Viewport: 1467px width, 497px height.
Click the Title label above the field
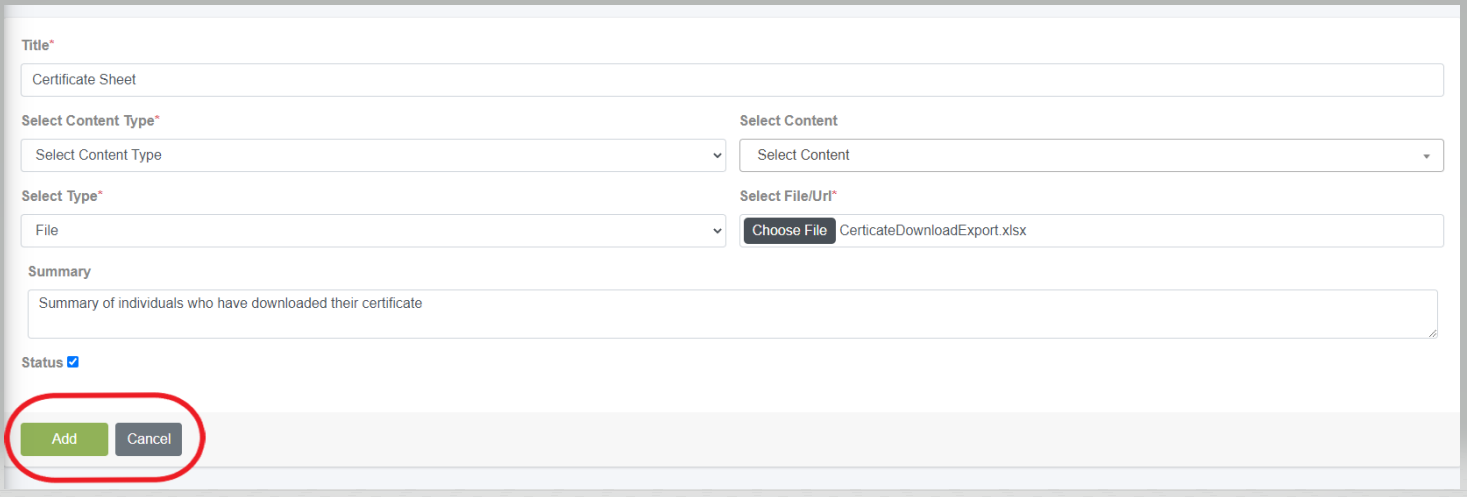35,45
